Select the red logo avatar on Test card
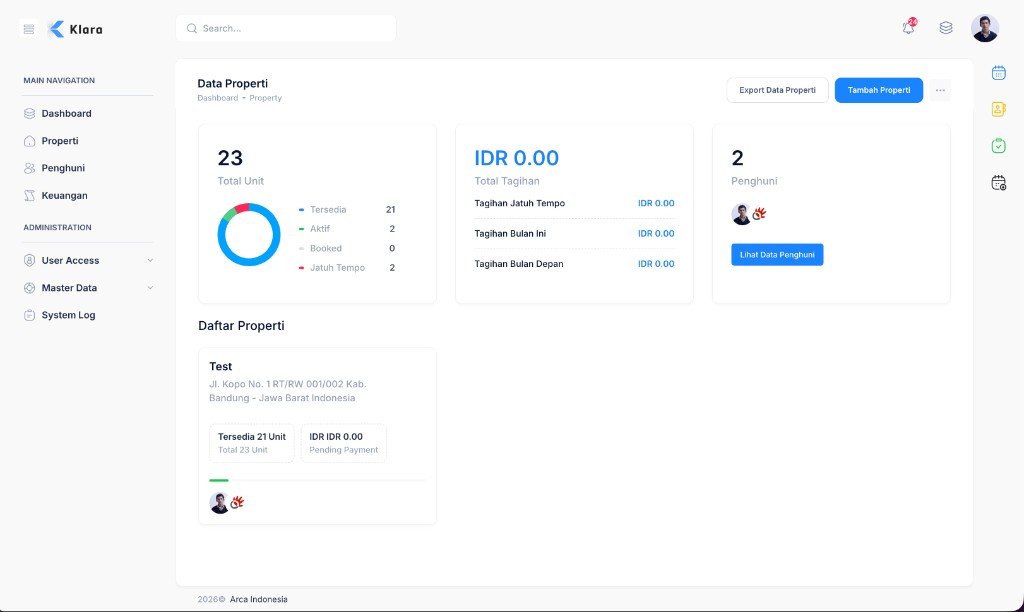Screen dimensions: 1024x612 237,502
